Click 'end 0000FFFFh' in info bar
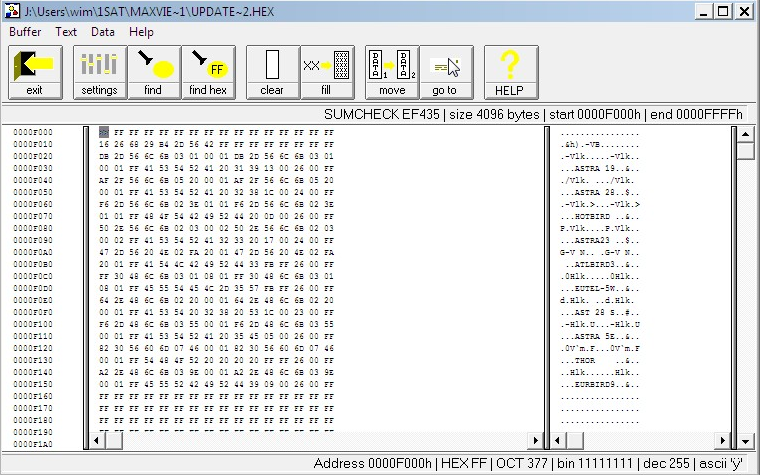 696,114
